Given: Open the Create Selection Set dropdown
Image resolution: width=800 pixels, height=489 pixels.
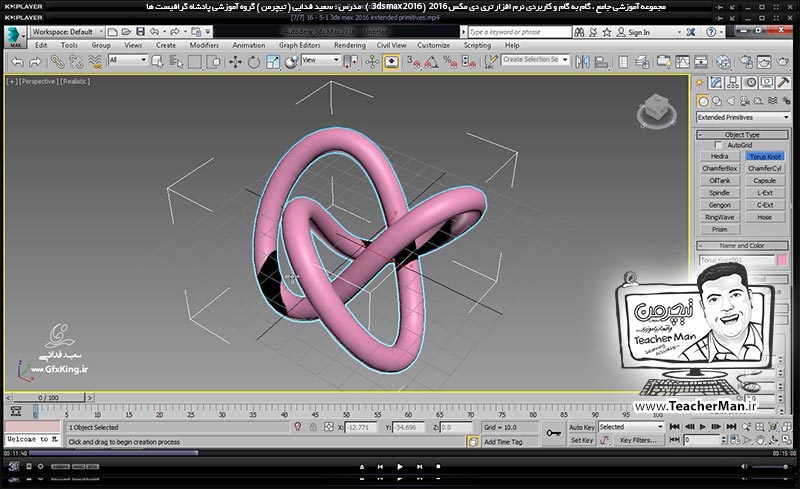Looking at the screenshot, I should pyautogui.click(x=535, y=60).
